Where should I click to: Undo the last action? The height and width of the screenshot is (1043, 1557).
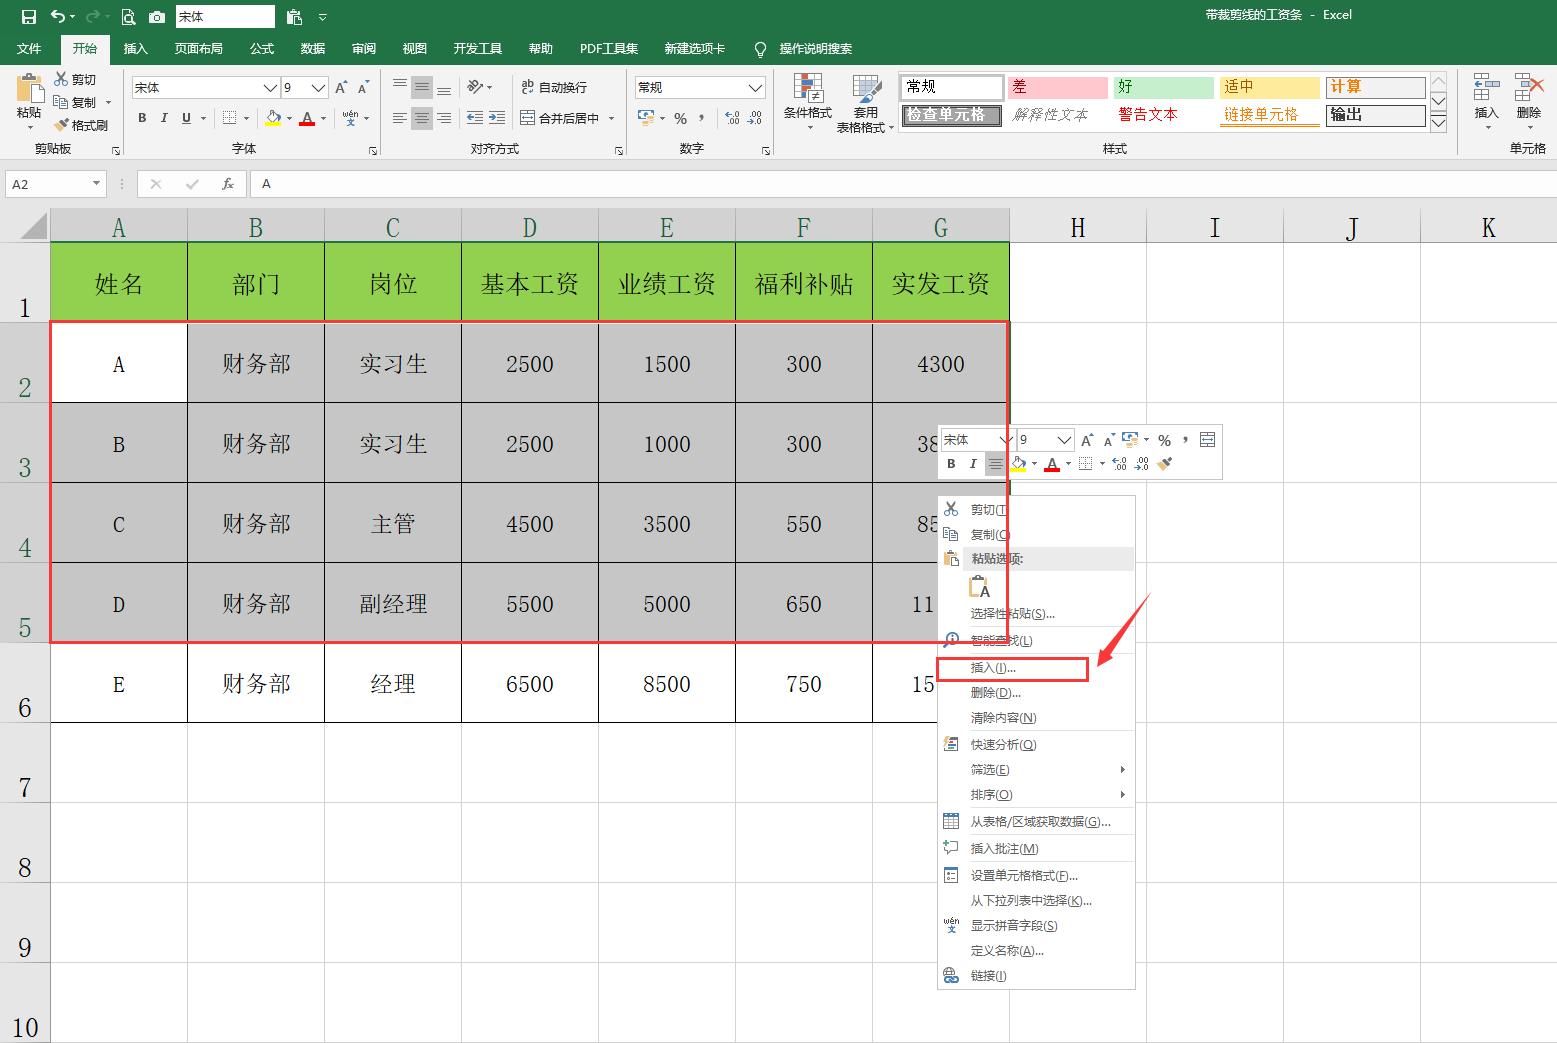(58, 16)
